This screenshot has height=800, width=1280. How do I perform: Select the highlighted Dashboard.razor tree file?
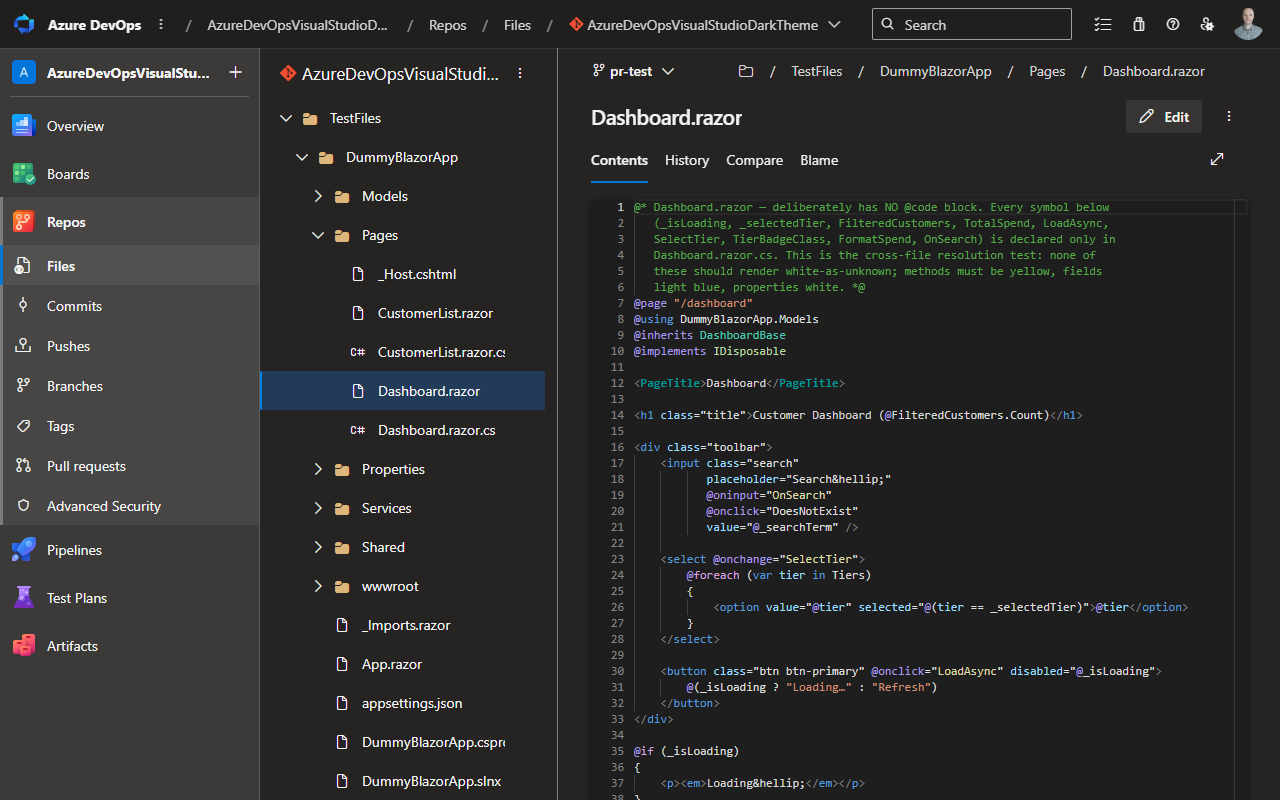point(402,391)
